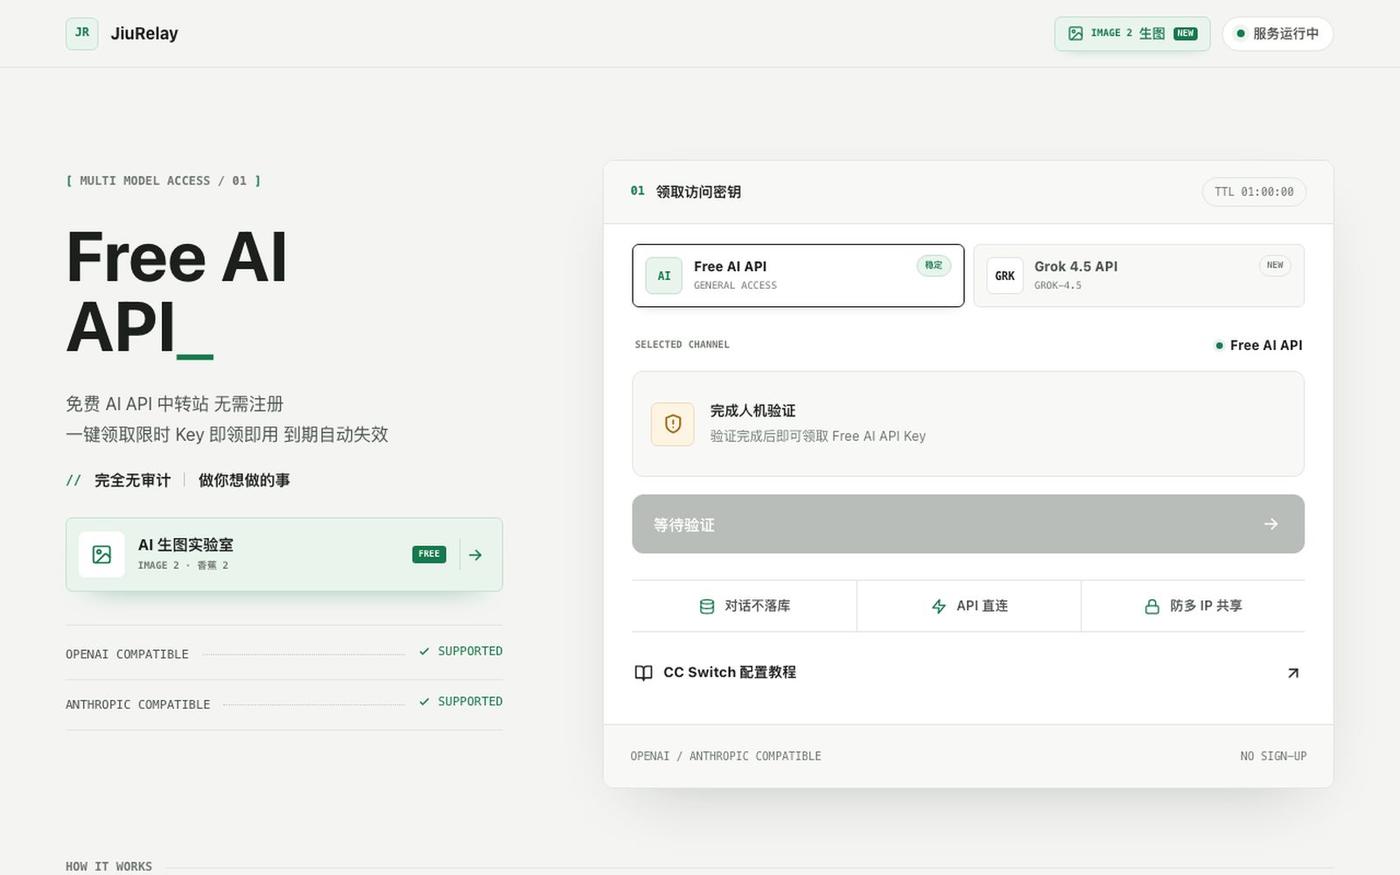Click the TTL 01:00:00 timer pill
Viewport: 1400px width, 875px height.
coord(1254,192)
